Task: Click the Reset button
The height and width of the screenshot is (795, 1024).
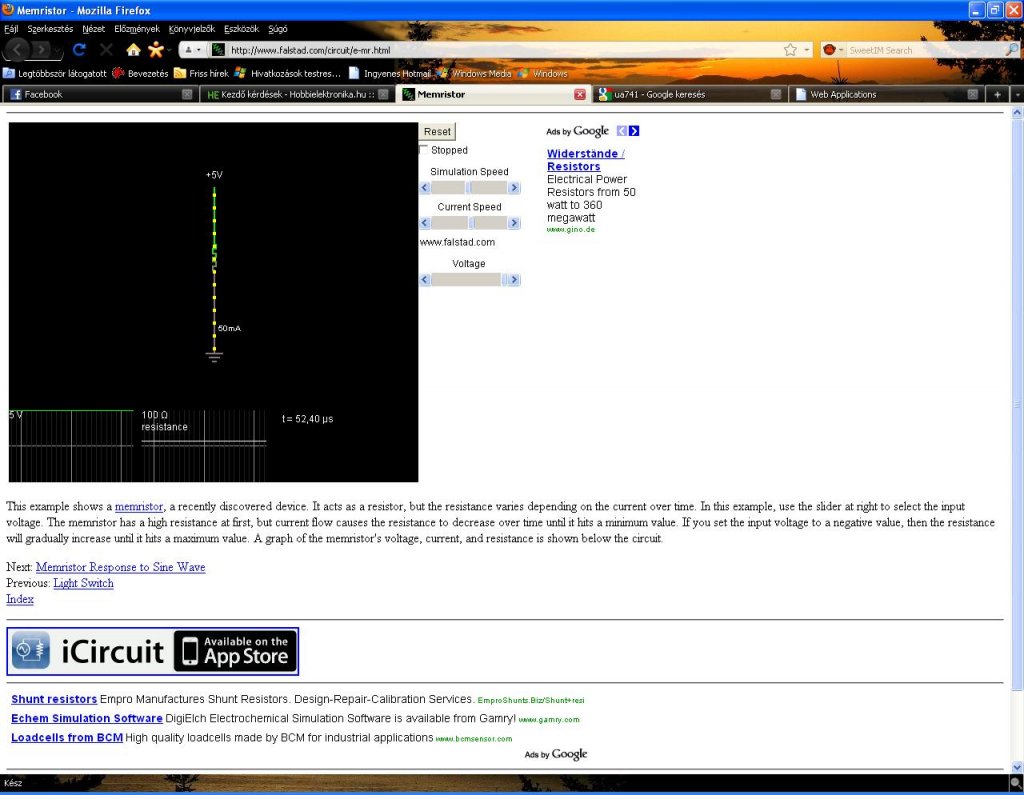Action: (x=437, y=131)
